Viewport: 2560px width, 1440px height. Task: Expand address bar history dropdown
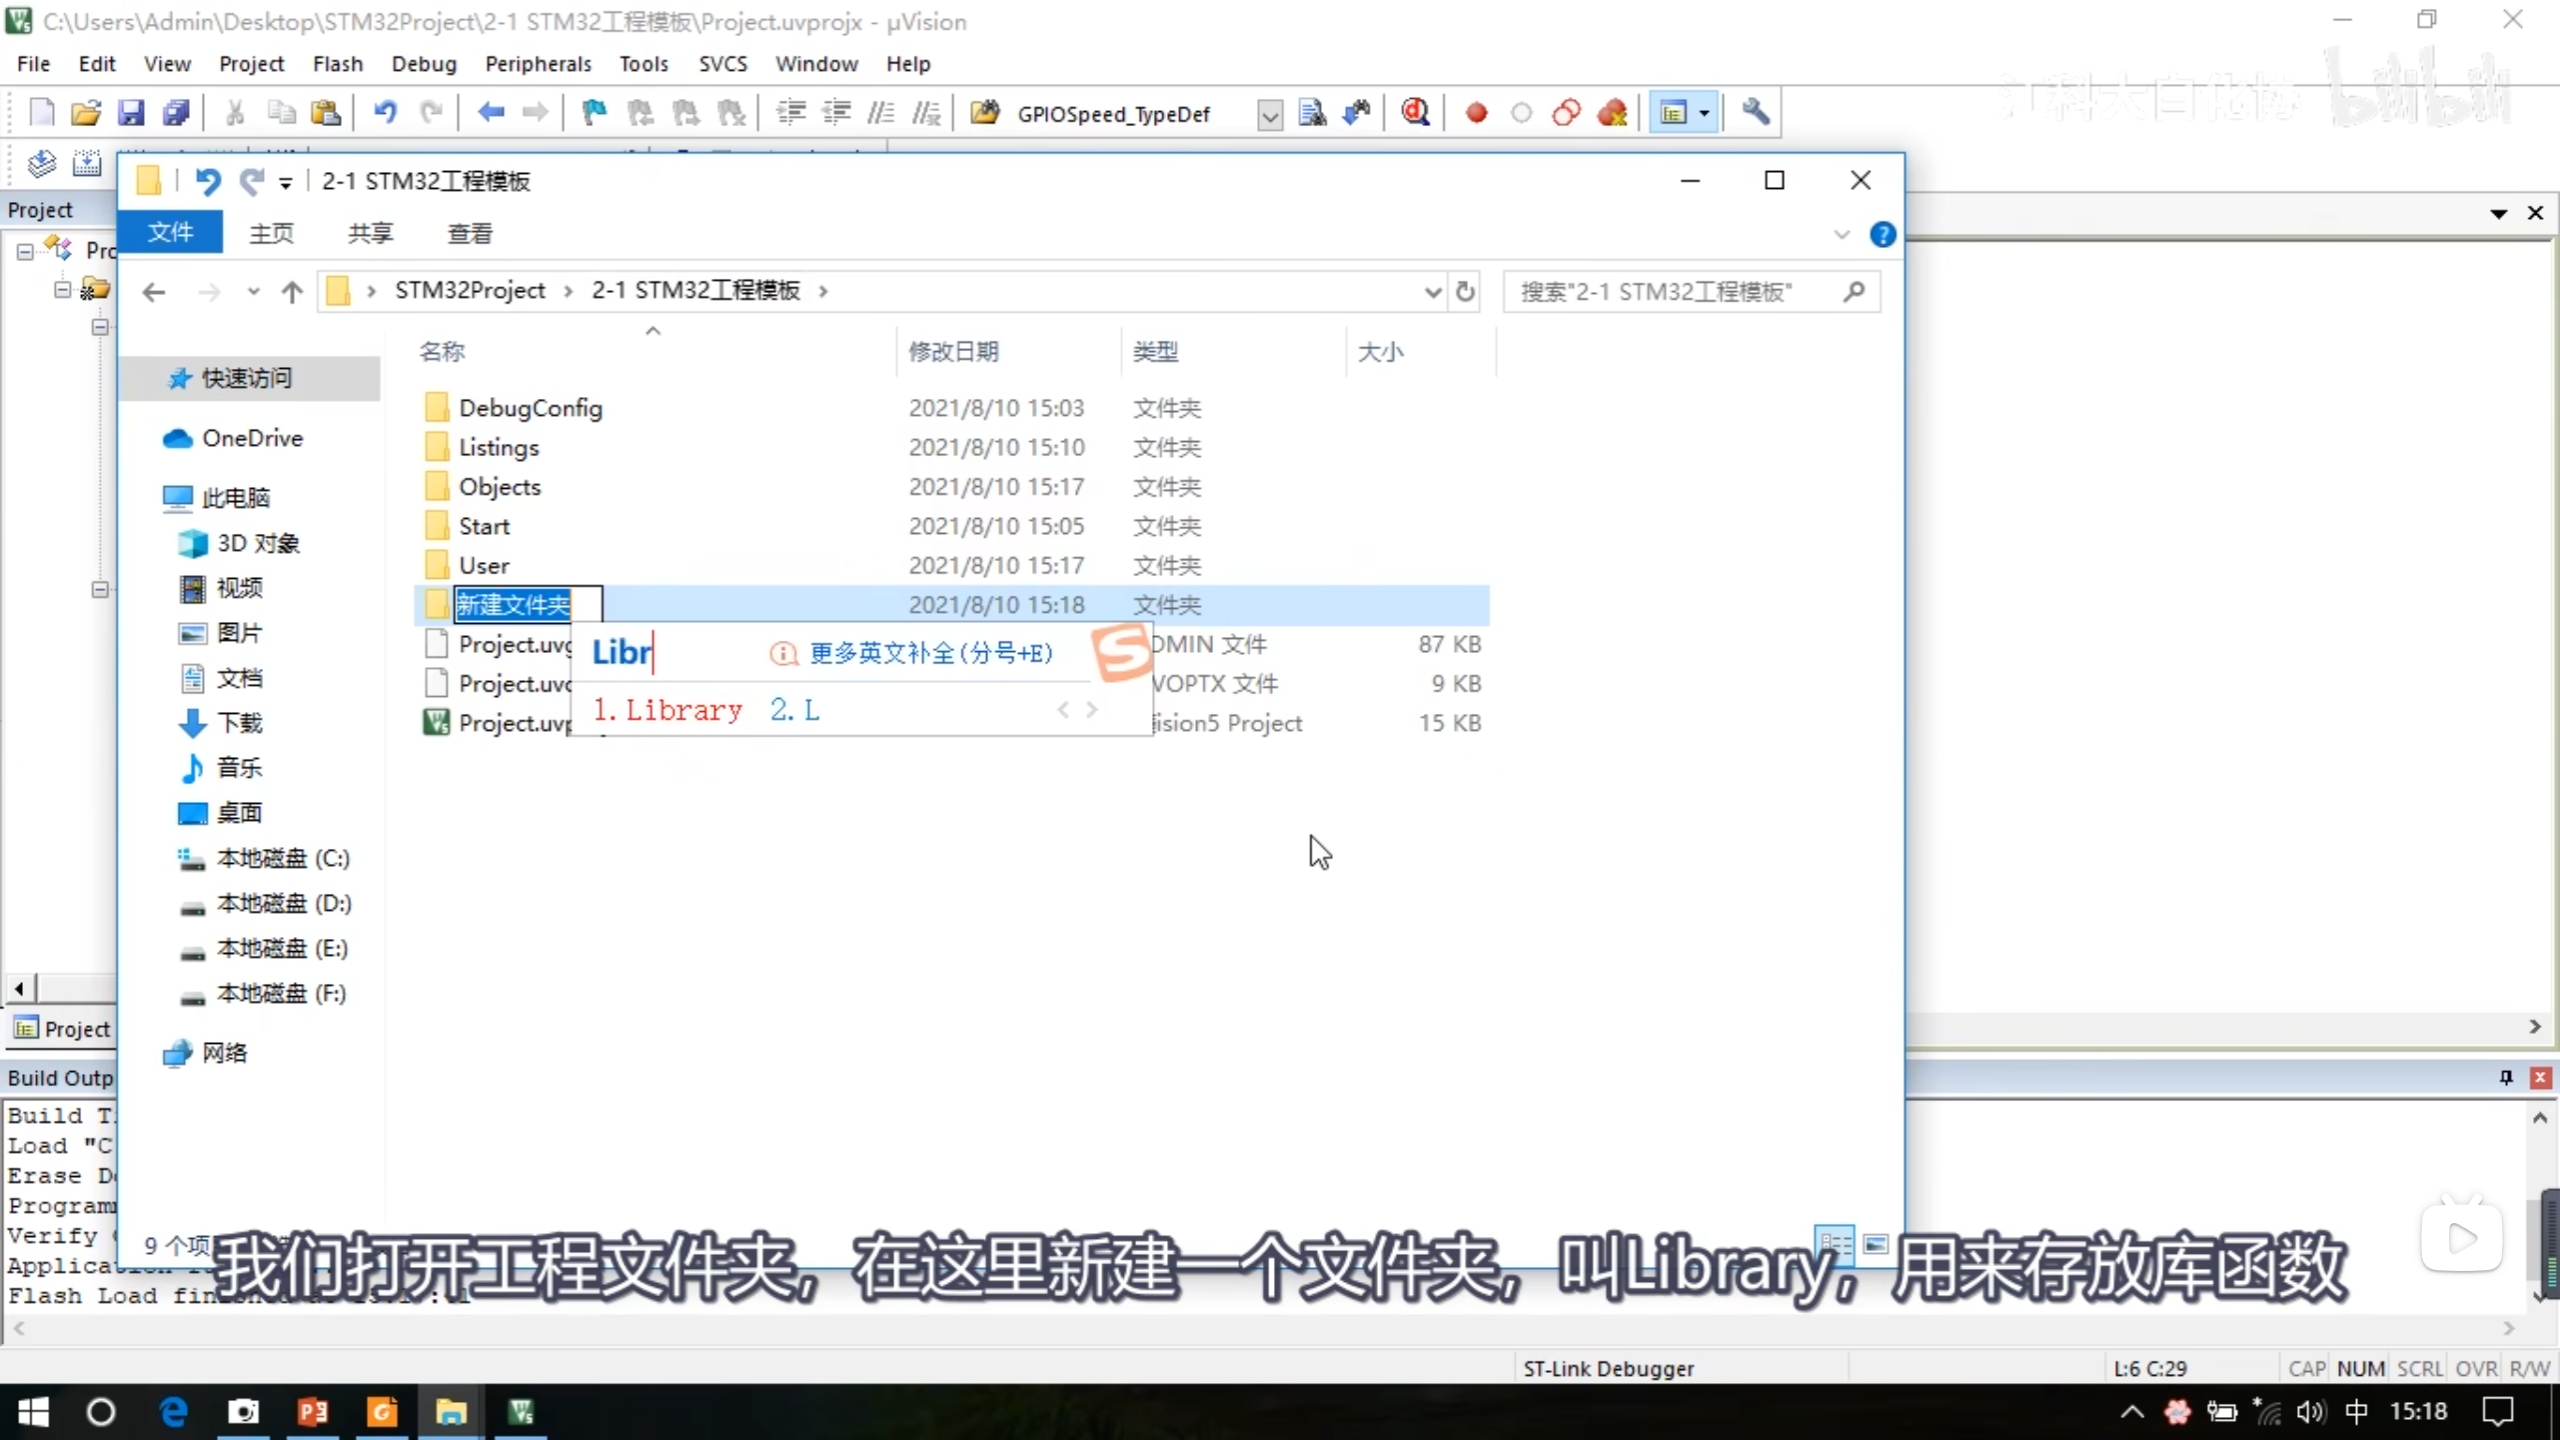[1432, 291]
